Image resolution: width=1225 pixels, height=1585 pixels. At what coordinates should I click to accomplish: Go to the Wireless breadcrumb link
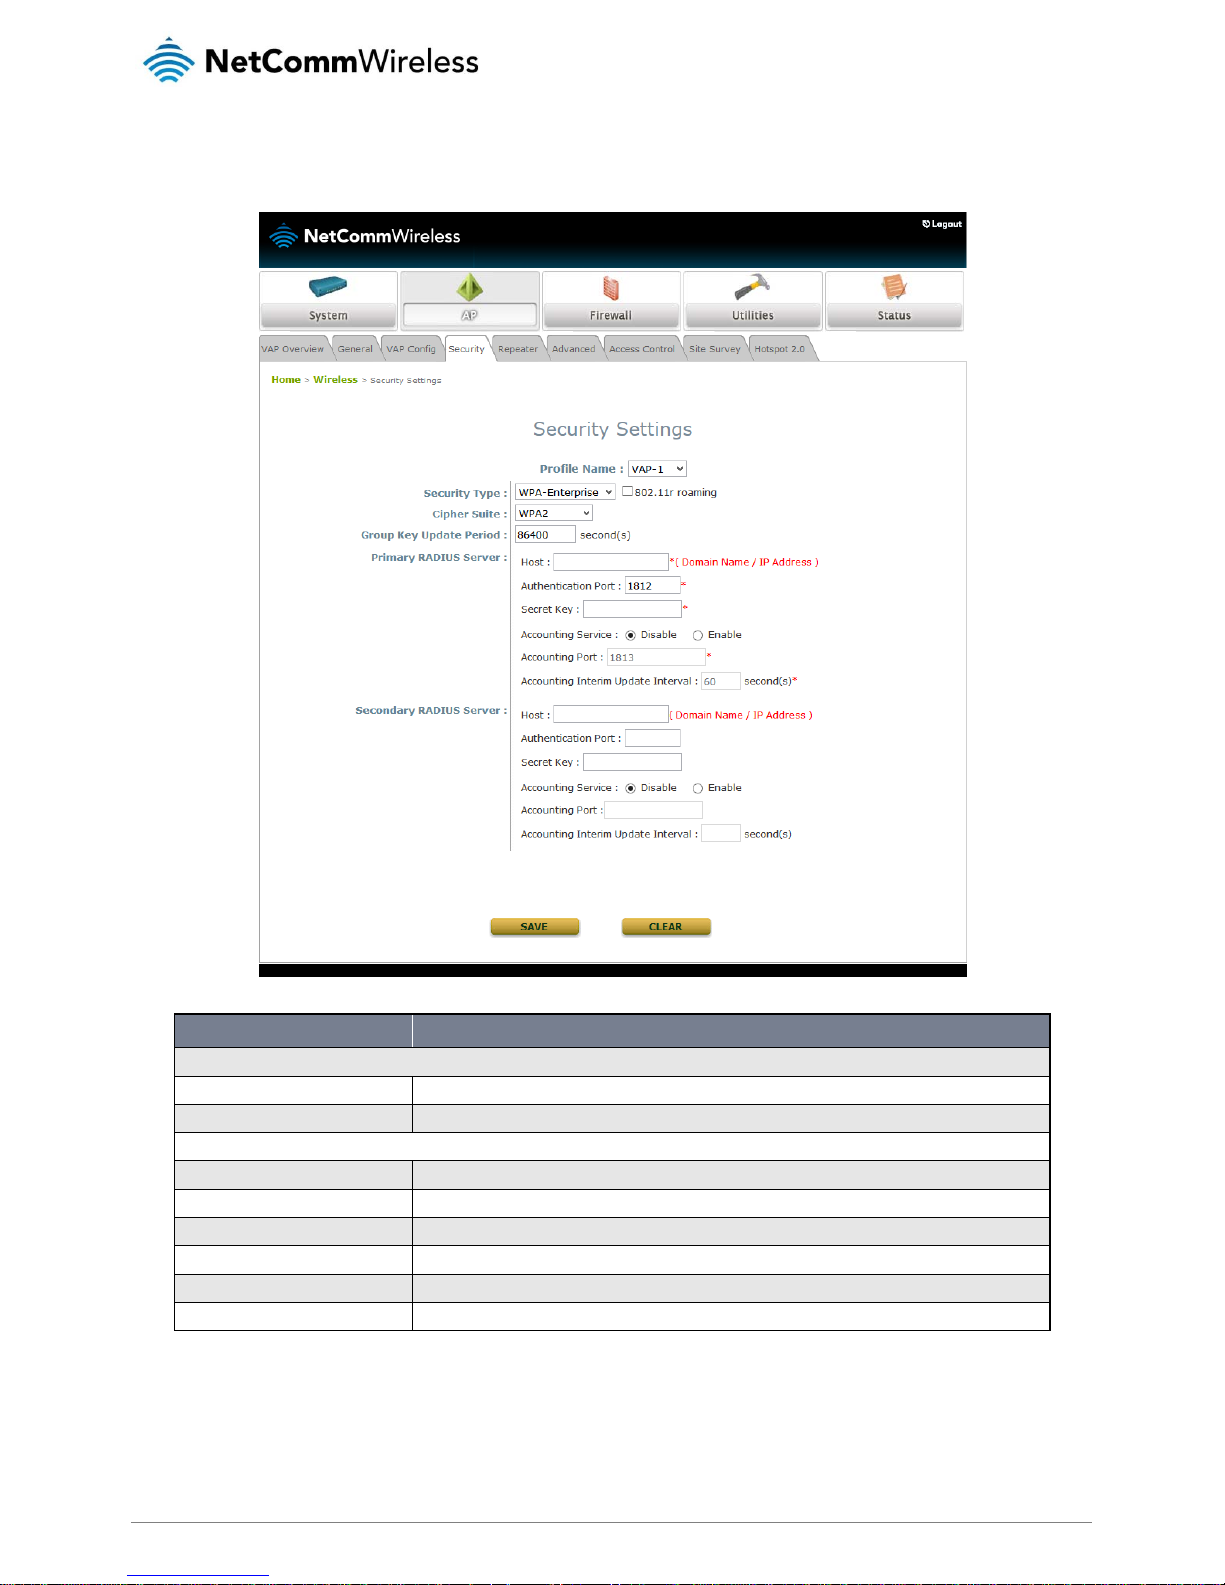335,380
